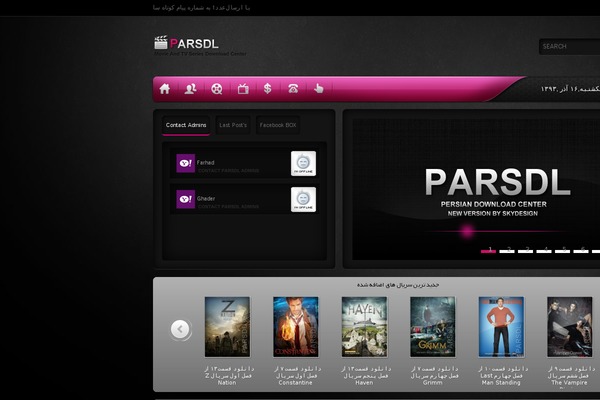Click Farhad's Yahoo messenger icon

click(186, 163)
